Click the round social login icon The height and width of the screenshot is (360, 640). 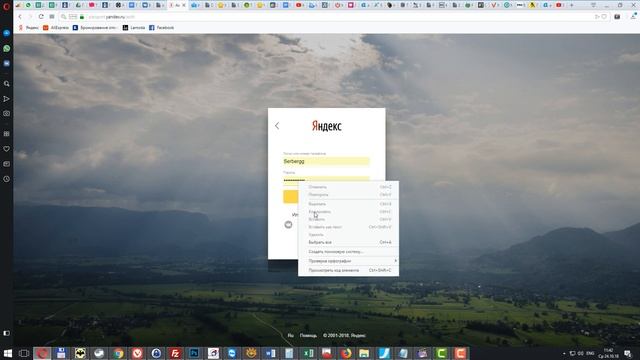tap(288, 224)
